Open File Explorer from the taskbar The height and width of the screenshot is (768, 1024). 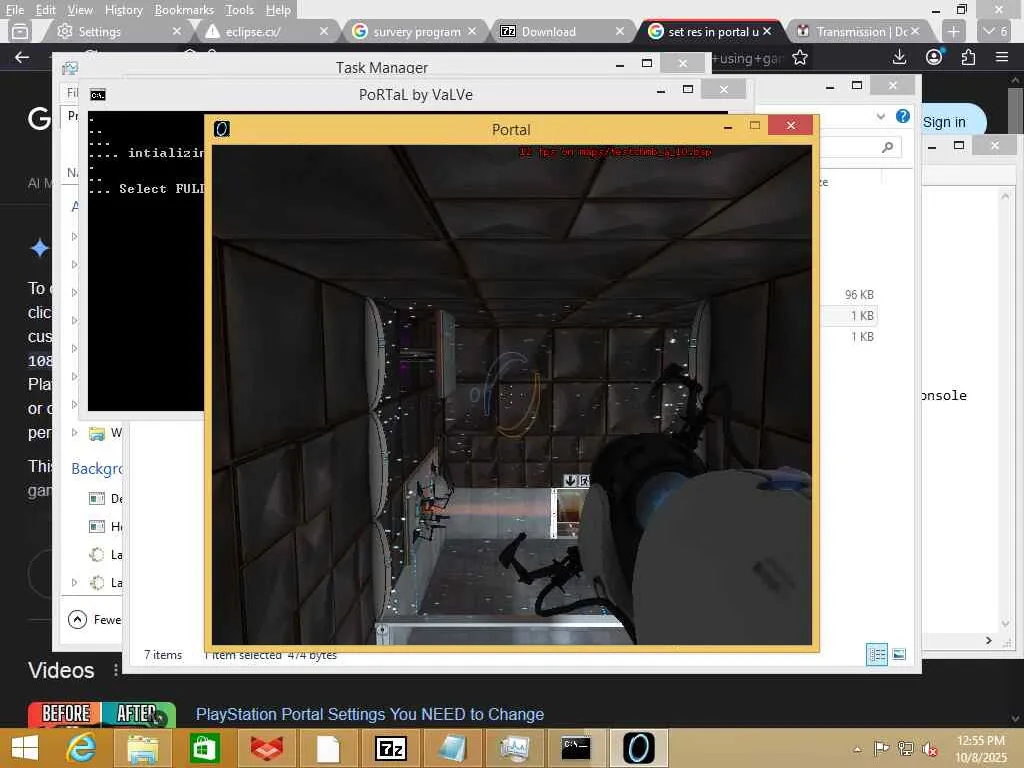pyautogui.click(x=142, y=748)
